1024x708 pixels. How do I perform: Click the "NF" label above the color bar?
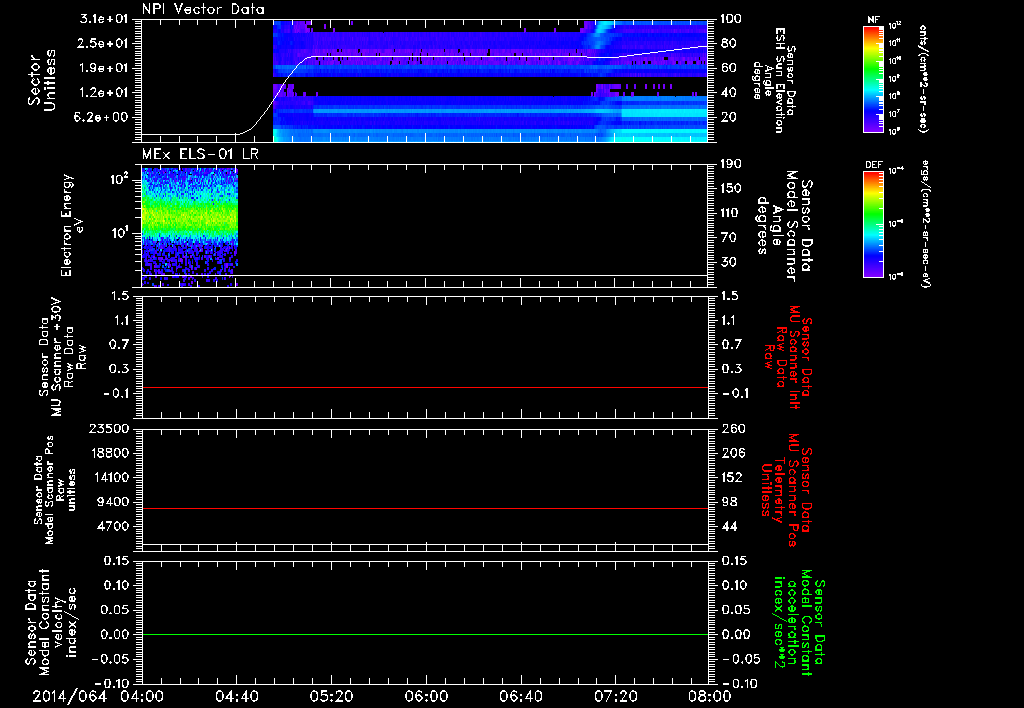point(874,20)
